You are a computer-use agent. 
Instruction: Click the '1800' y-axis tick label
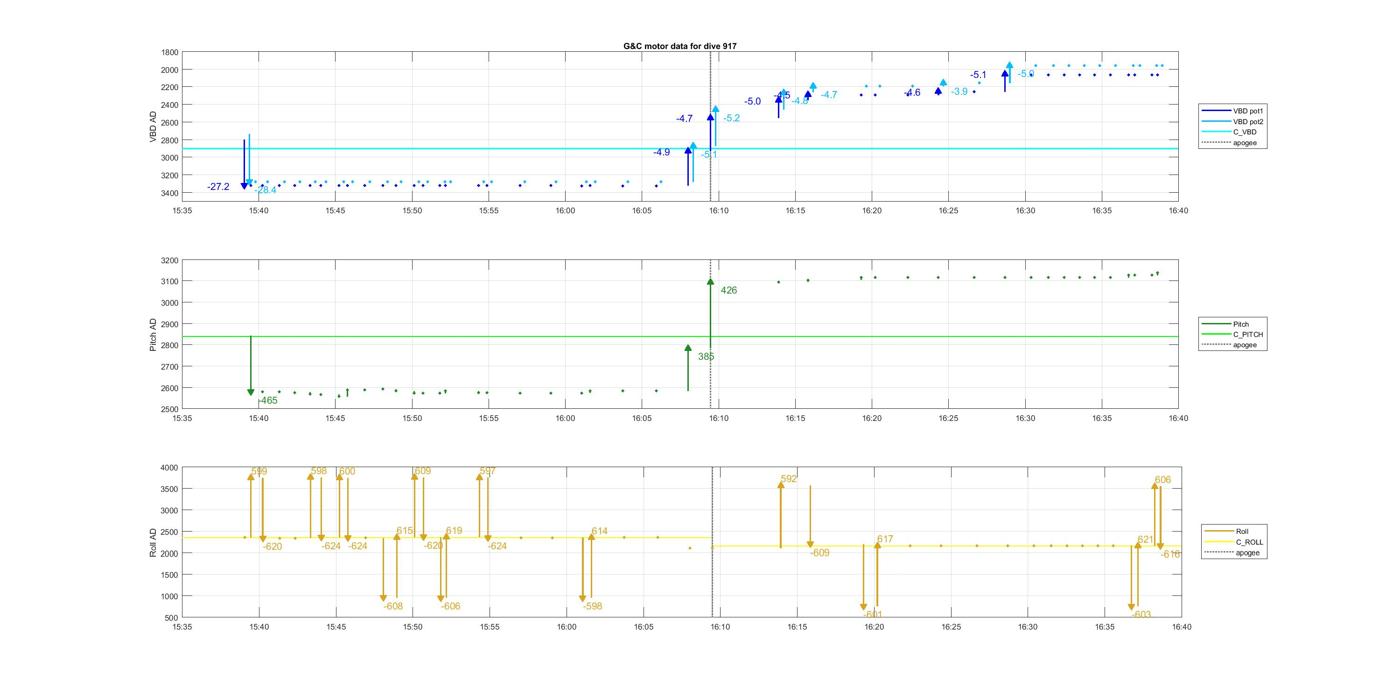170,52
